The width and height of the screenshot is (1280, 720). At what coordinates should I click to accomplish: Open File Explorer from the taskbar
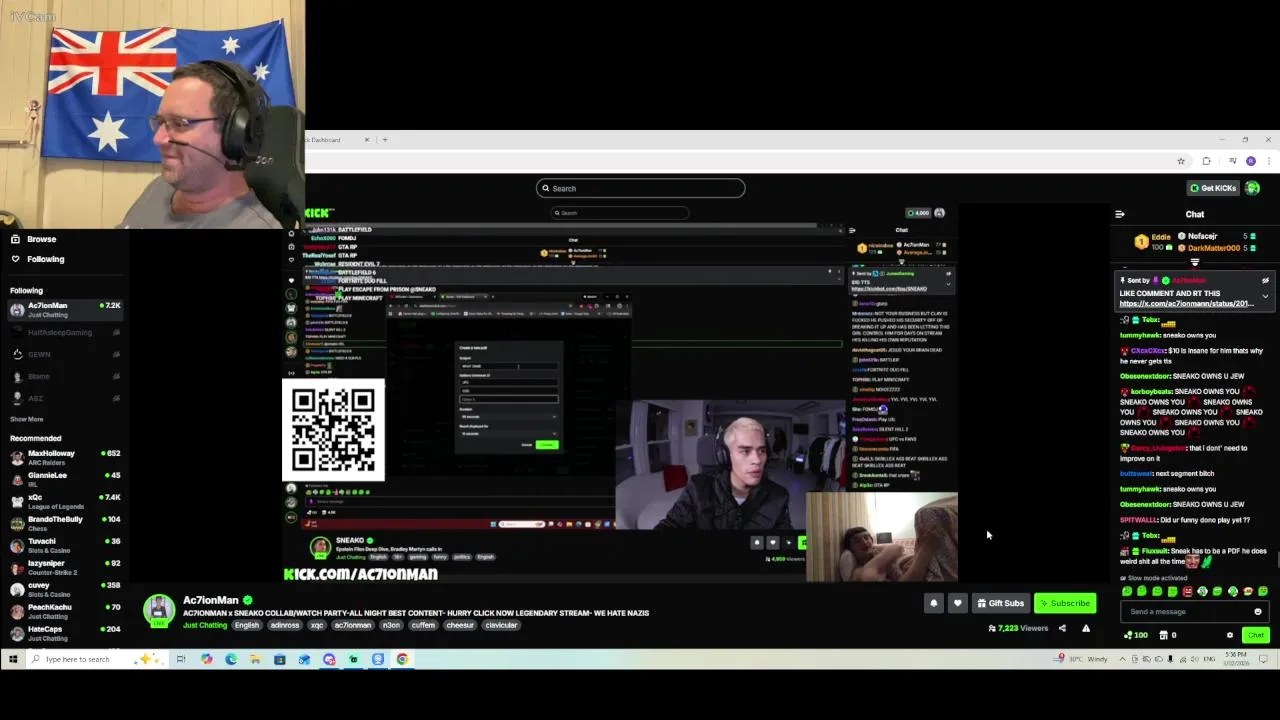coord(255,659)
